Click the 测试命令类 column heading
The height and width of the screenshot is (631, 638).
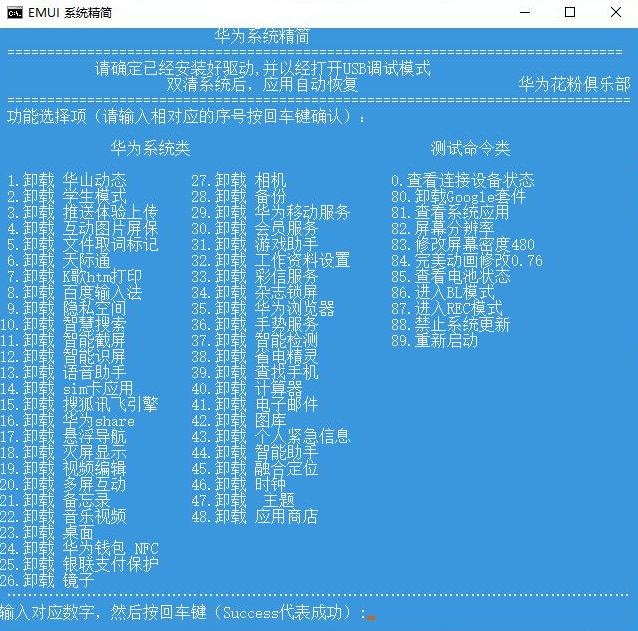point(470,149)
